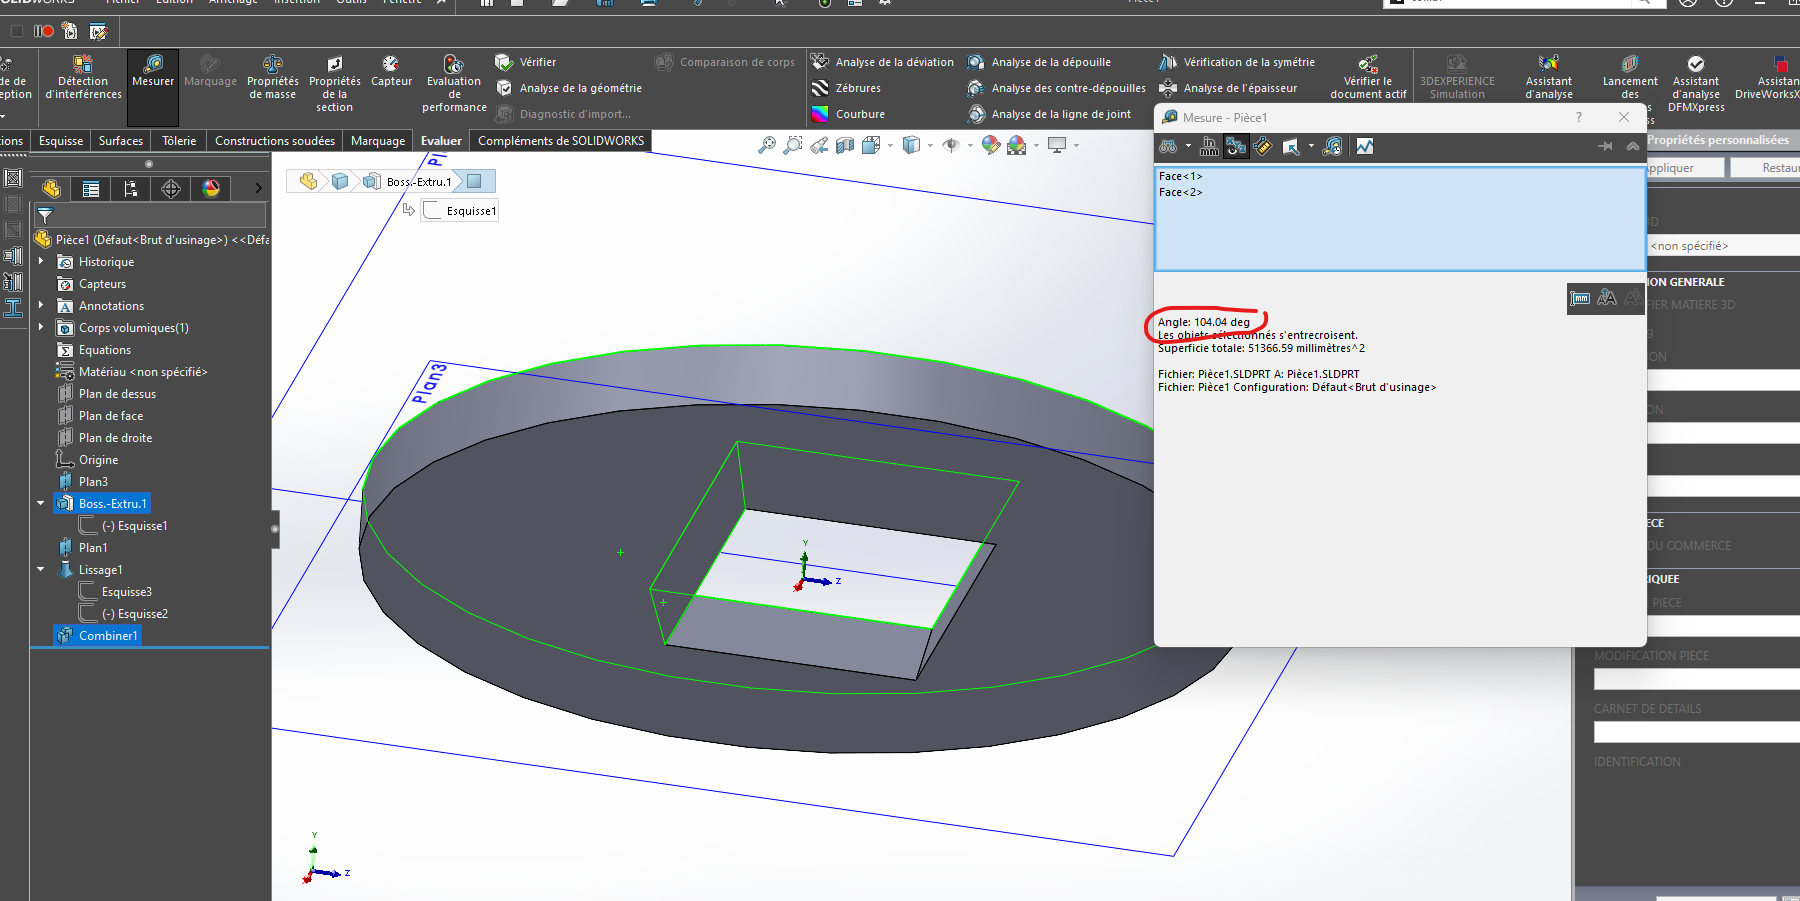The width and height of the screenshot is (1800, 901).
Task: Click the Units/Precision icon in Mesure dialog
Action: pos(1209,147)
